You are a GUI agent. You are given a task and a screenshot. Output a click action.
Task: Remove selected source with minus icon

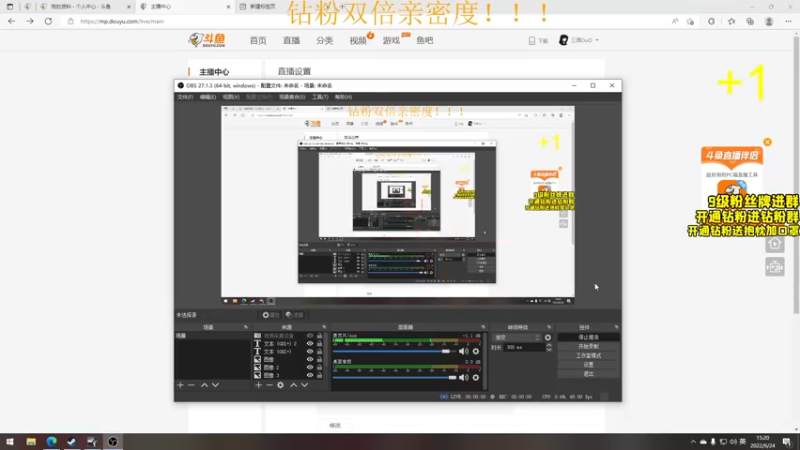(269, 385)
